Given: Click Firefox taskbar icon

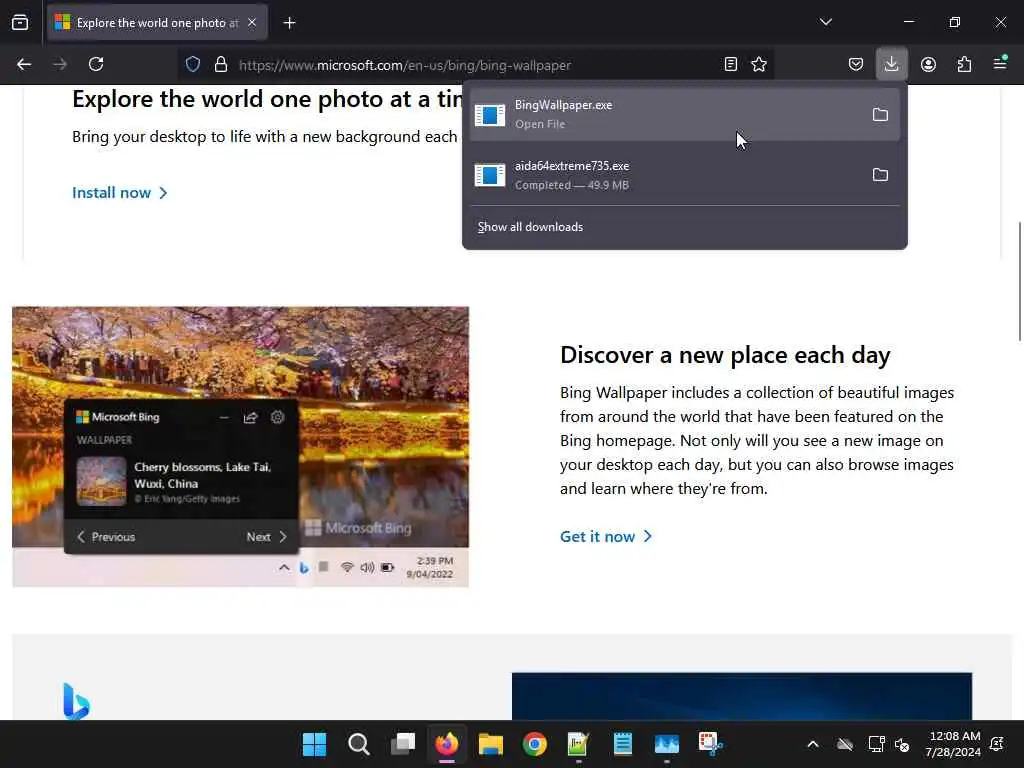Looking at the screenshot, I should pyautogui.click(x=447, y=744).
